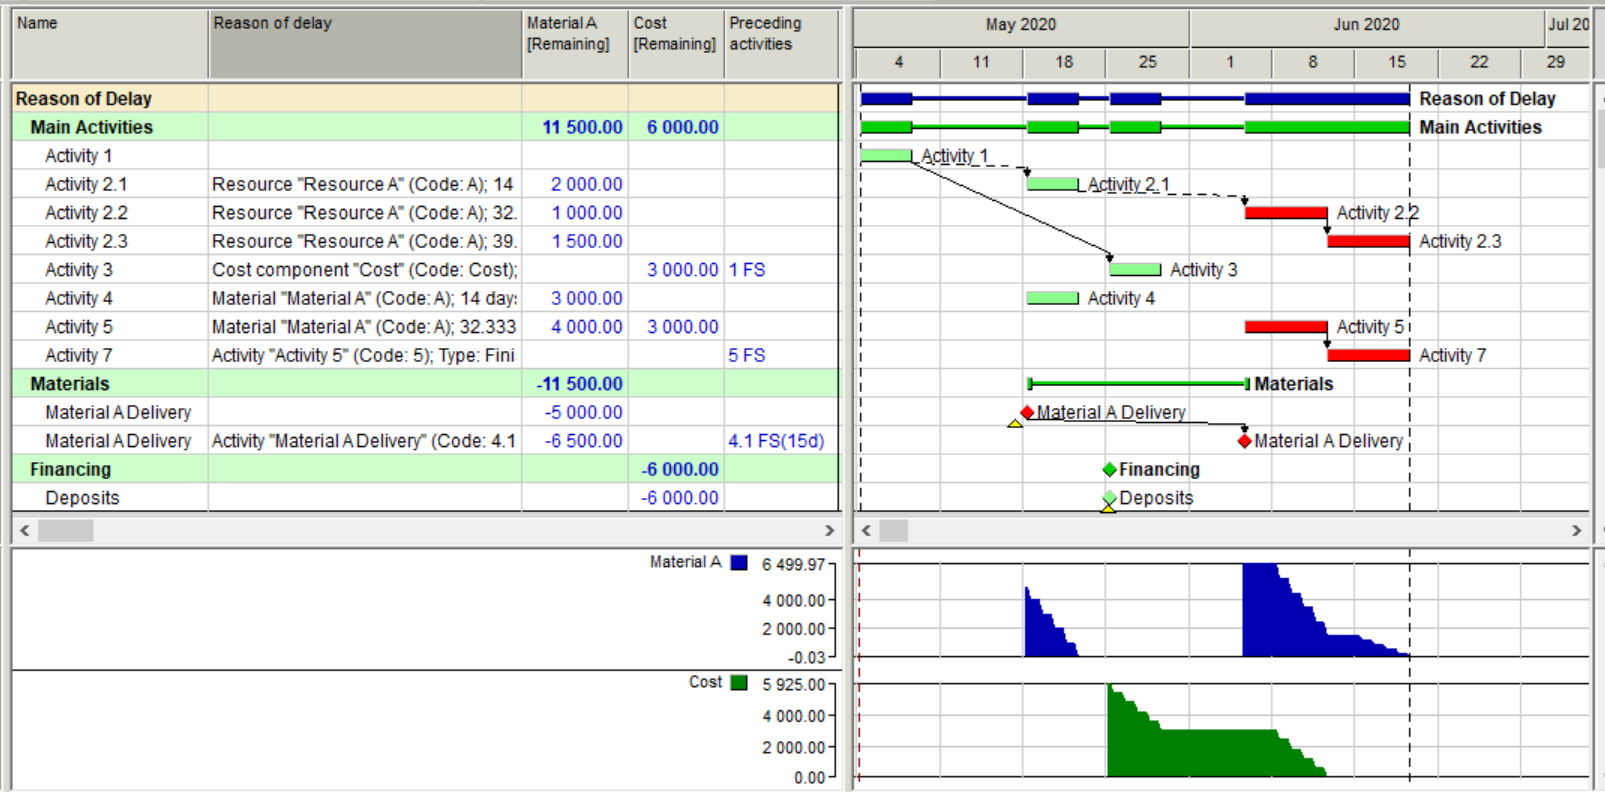Click the green Activity 2.1 Gantt bar

pos(1052,184)
